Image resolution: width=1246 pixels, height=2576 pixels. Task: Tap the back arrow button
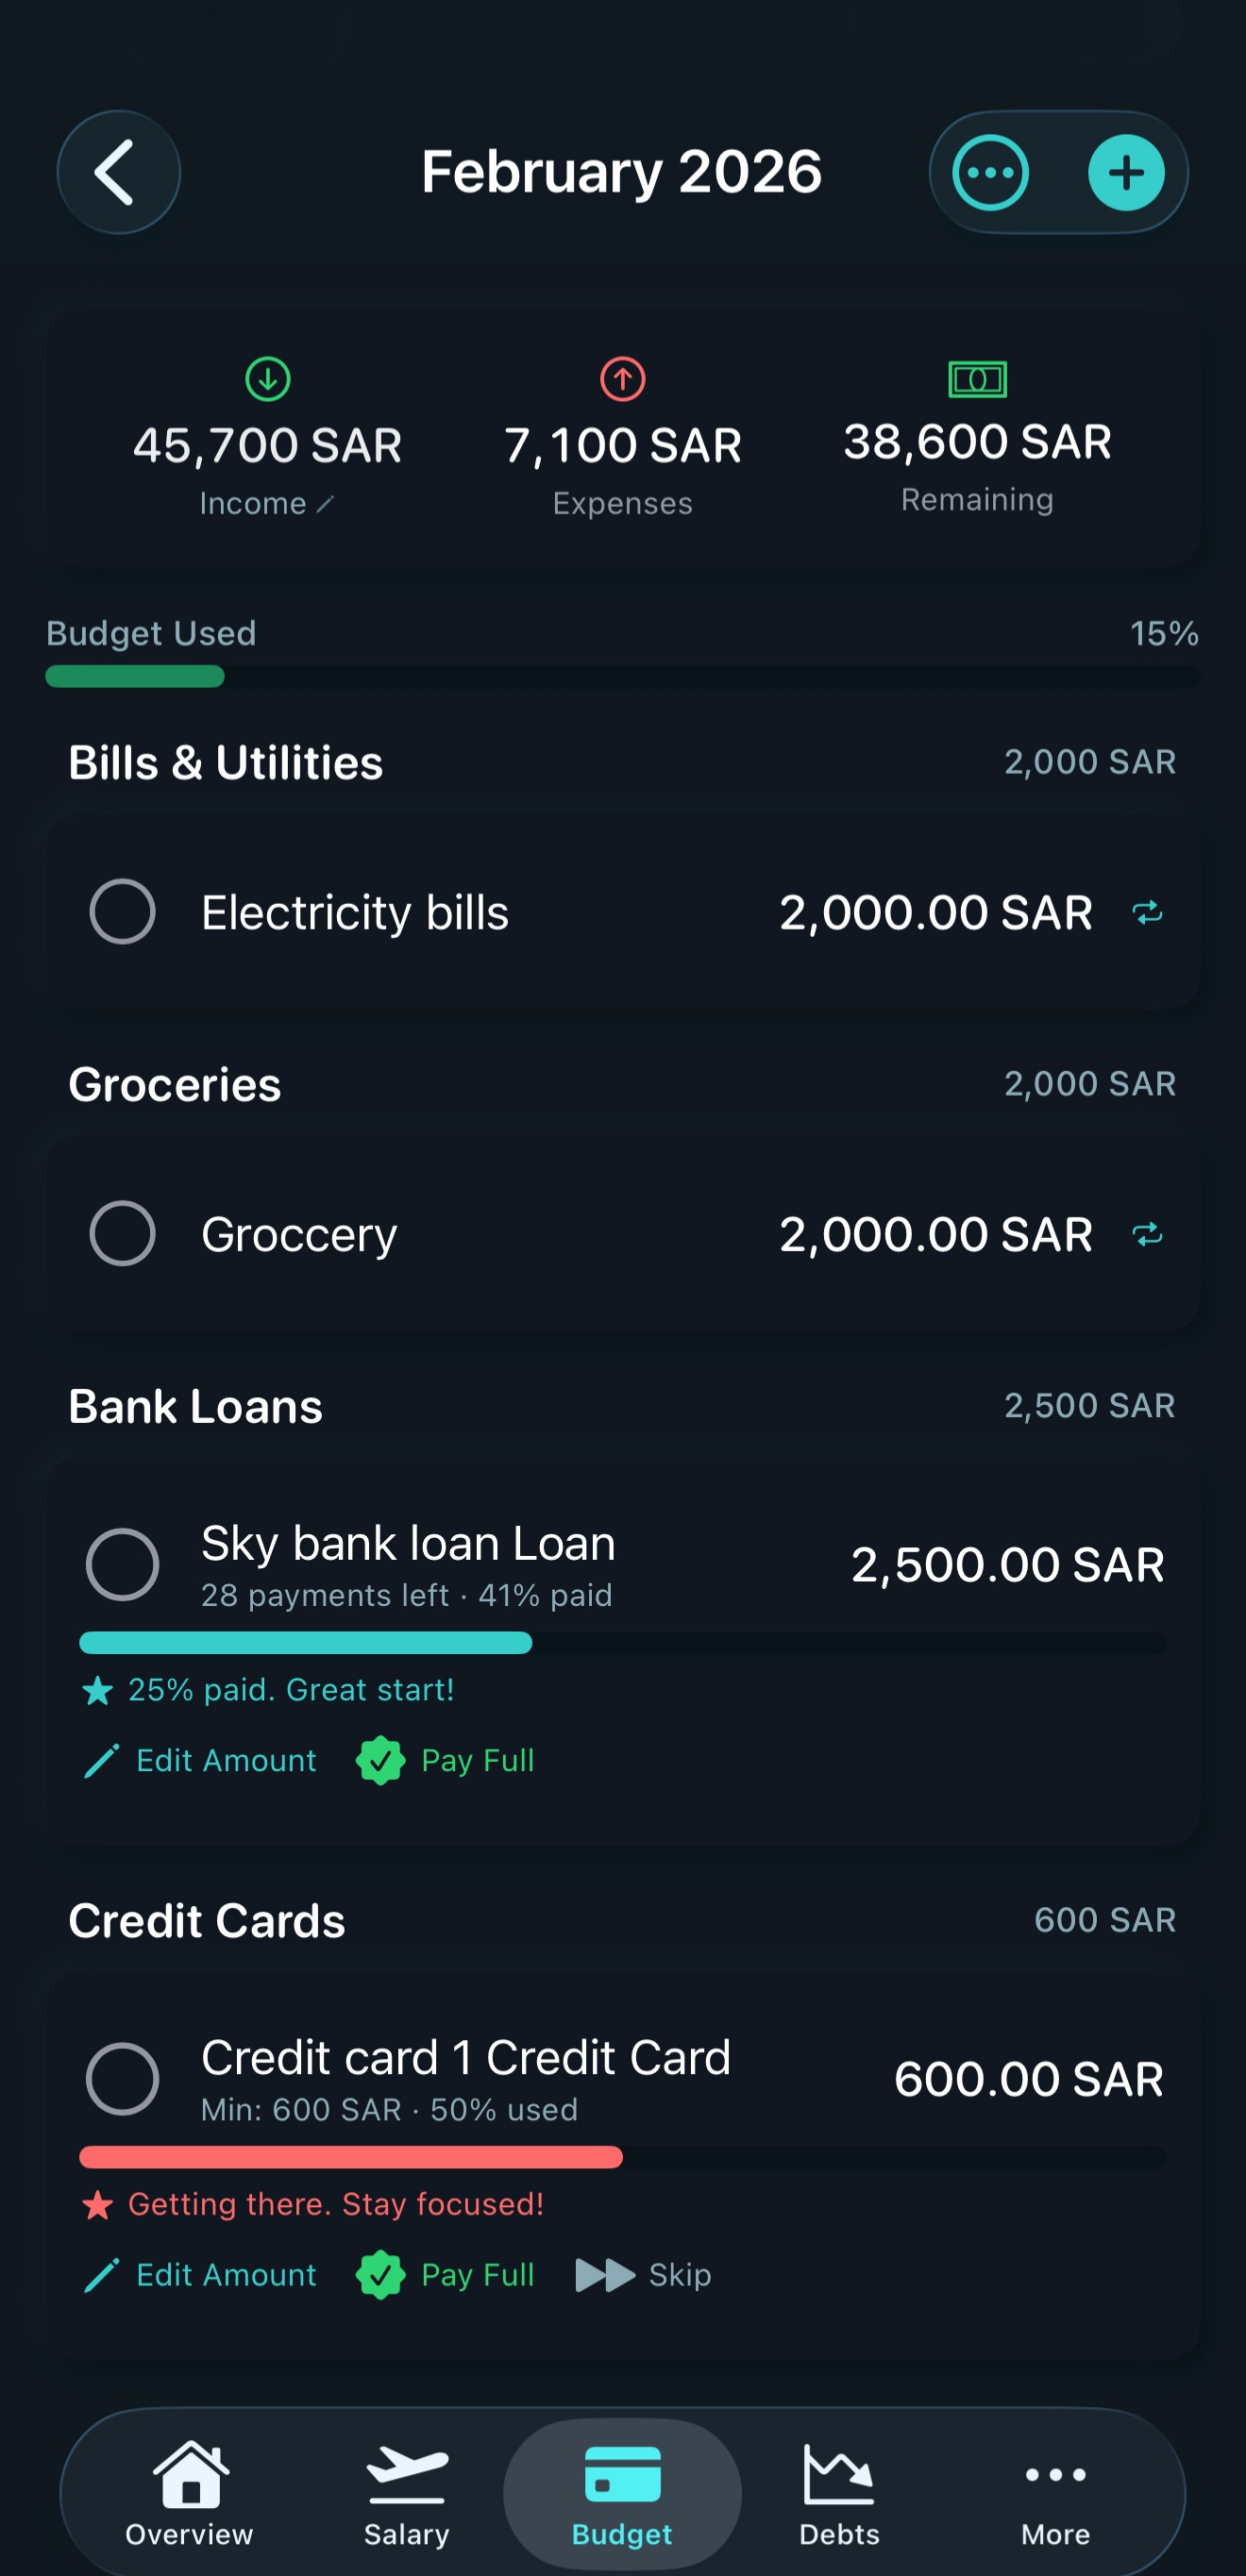[118, 172]
